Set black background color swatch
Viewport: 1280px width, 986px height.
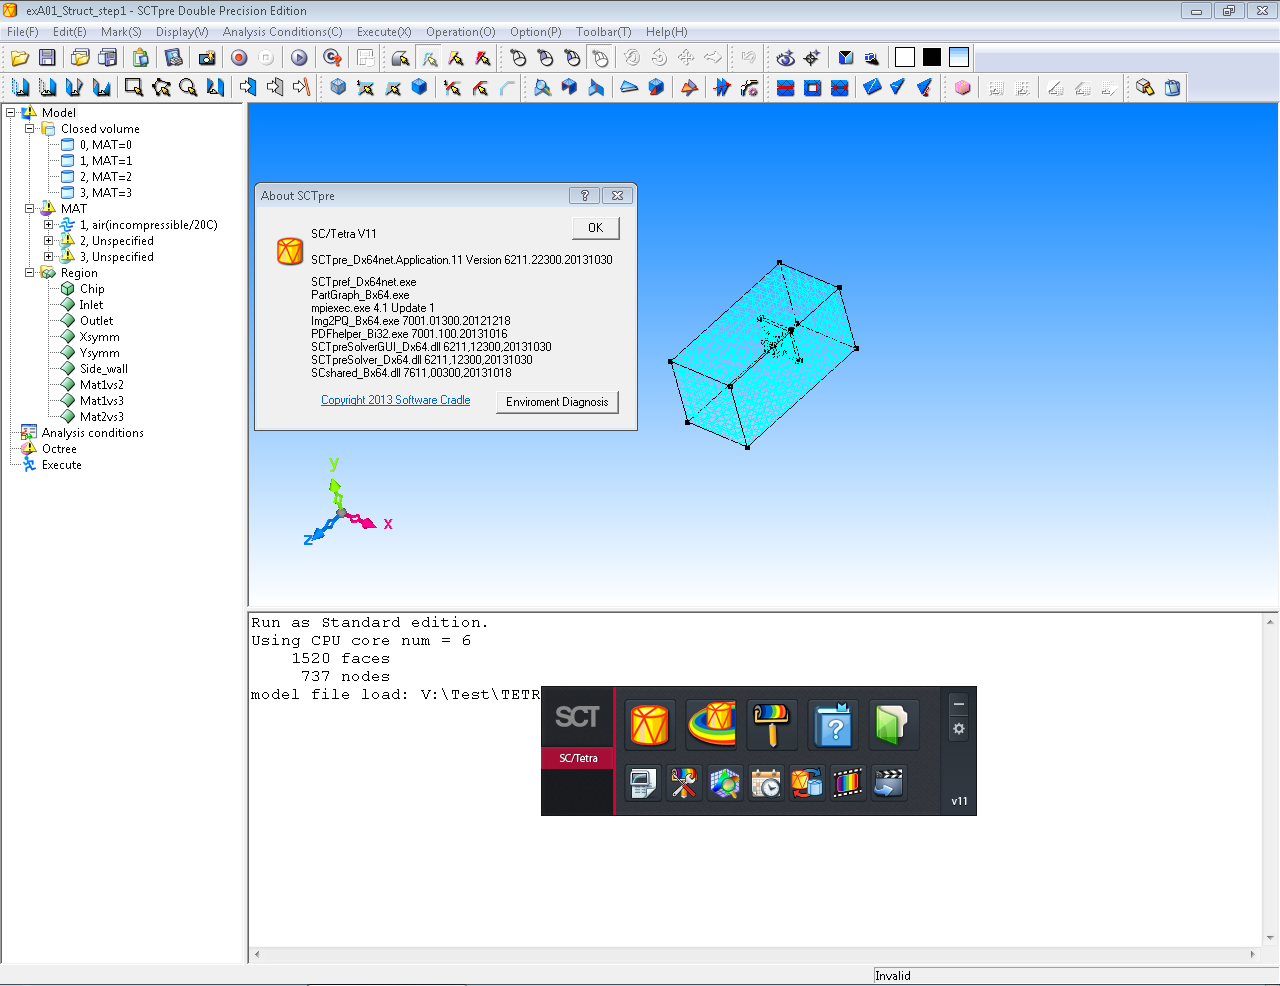tap(932, 58)
